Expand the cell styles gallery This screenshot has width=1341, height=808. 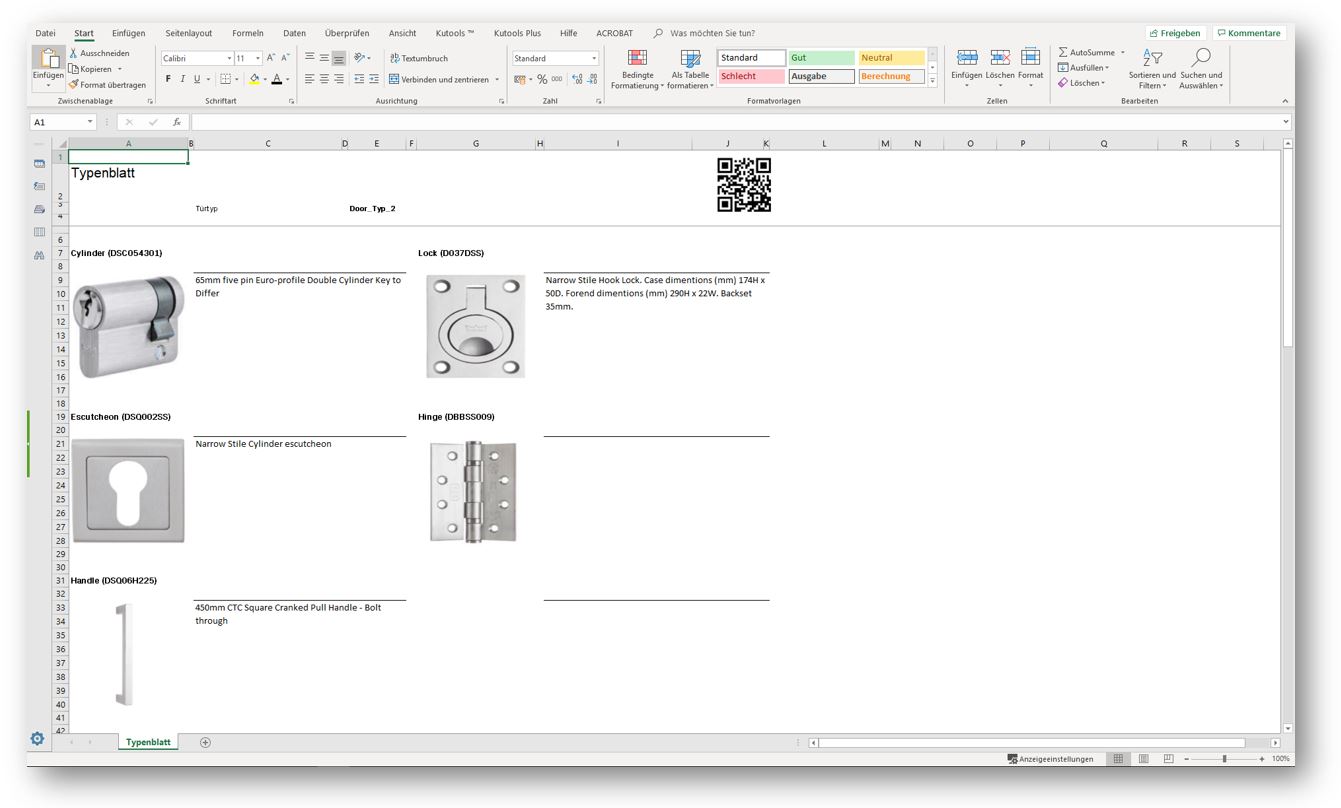point(933,81)
